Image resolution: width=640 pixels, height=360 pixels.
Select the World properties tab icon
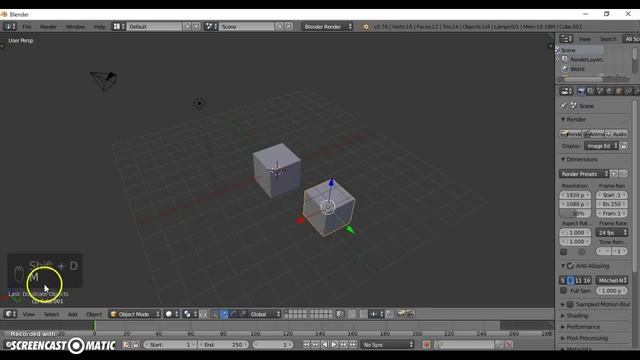(609, 91)
